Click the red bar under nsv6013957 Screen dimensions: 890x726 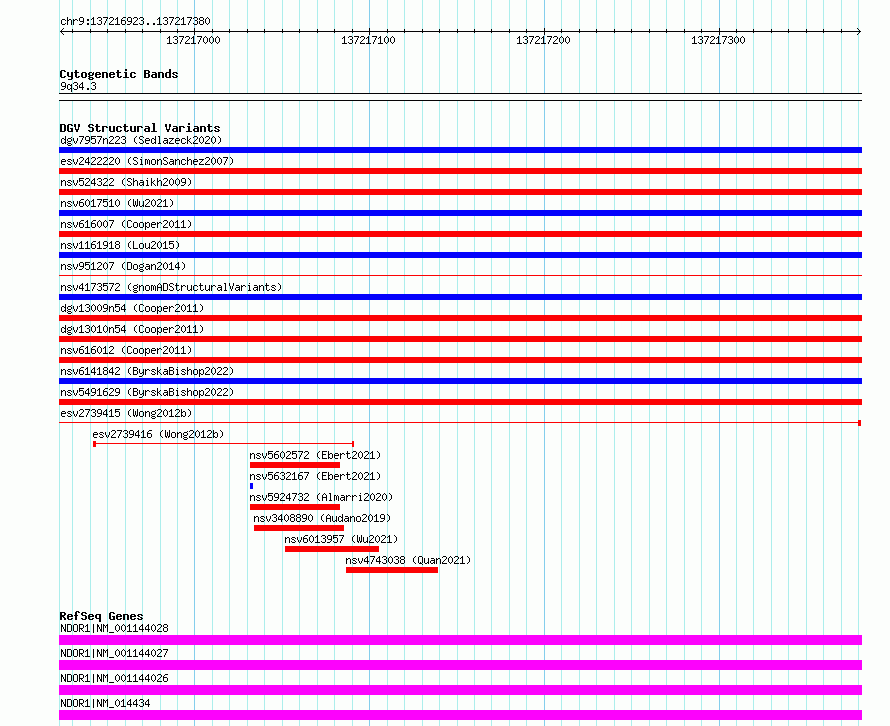331,549
